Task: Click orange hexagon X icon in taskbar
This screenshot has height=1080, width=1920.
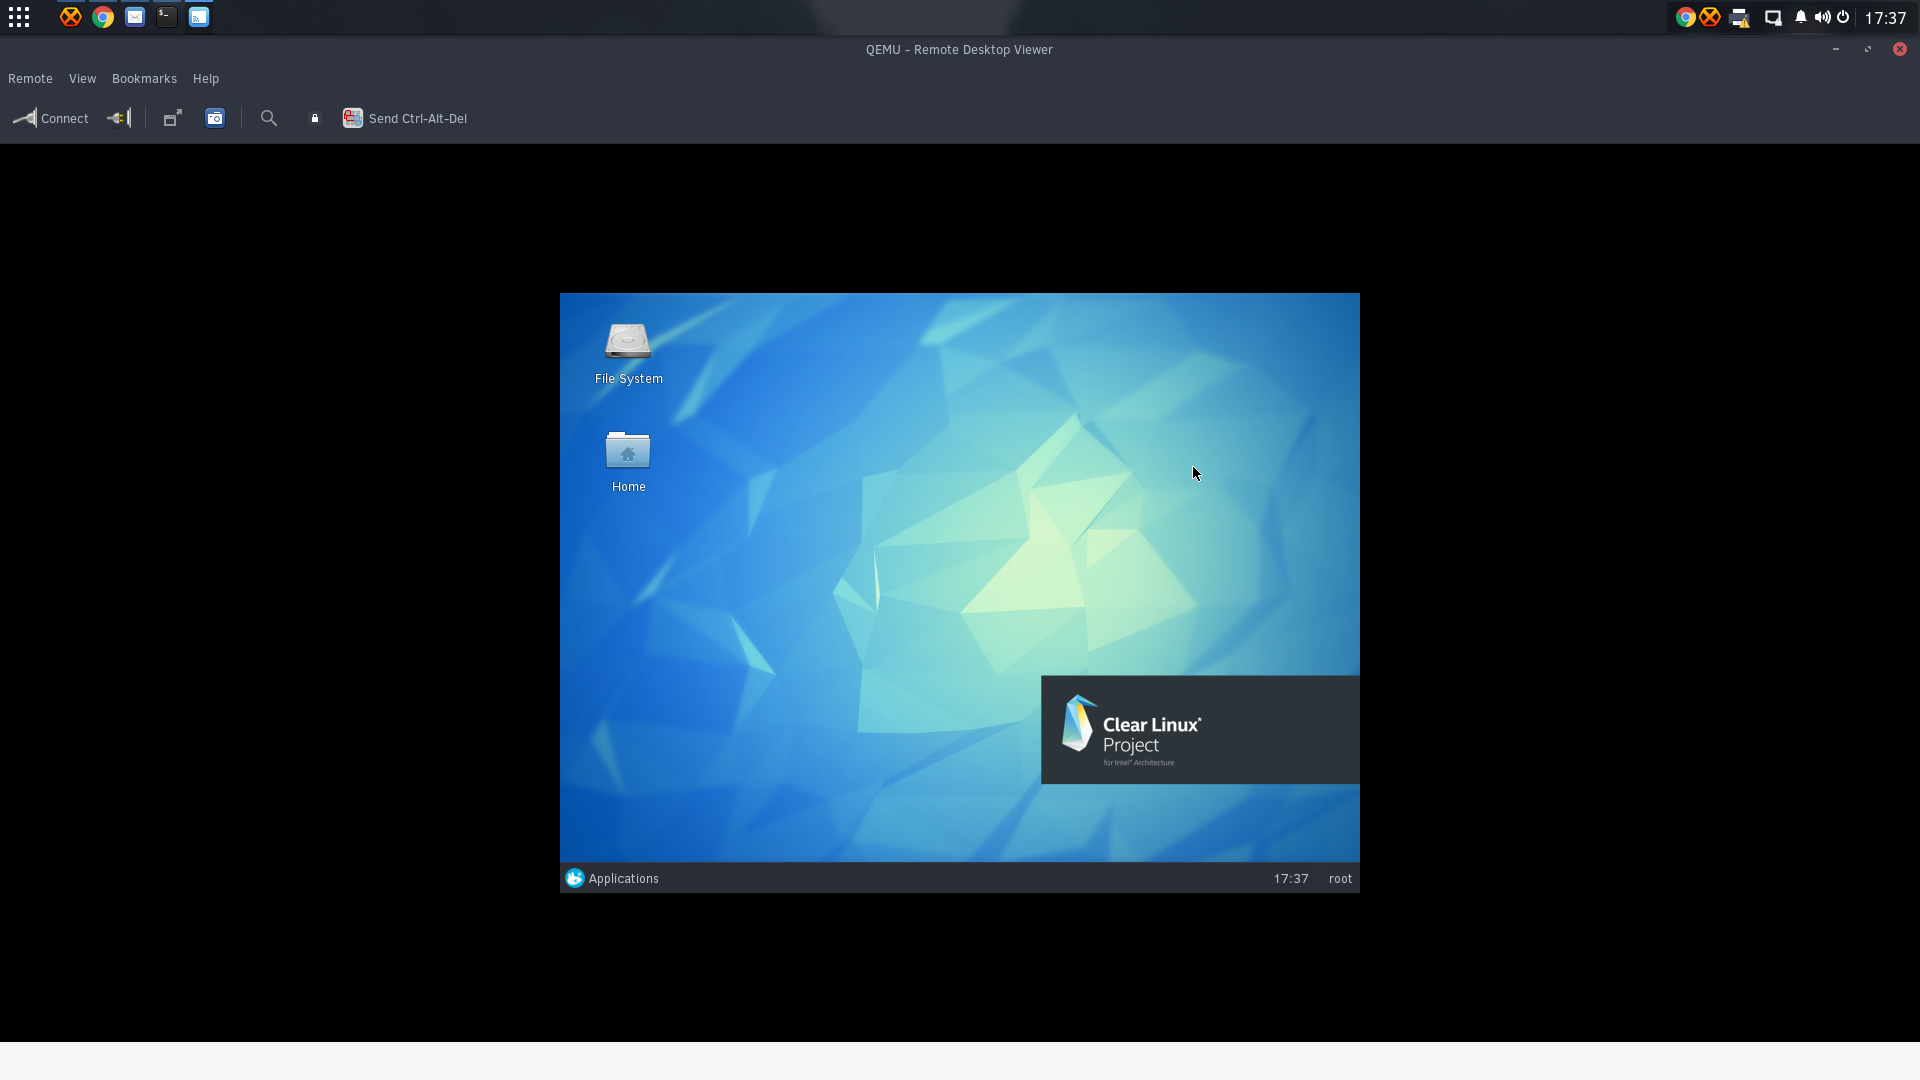Action: point(70,17)
